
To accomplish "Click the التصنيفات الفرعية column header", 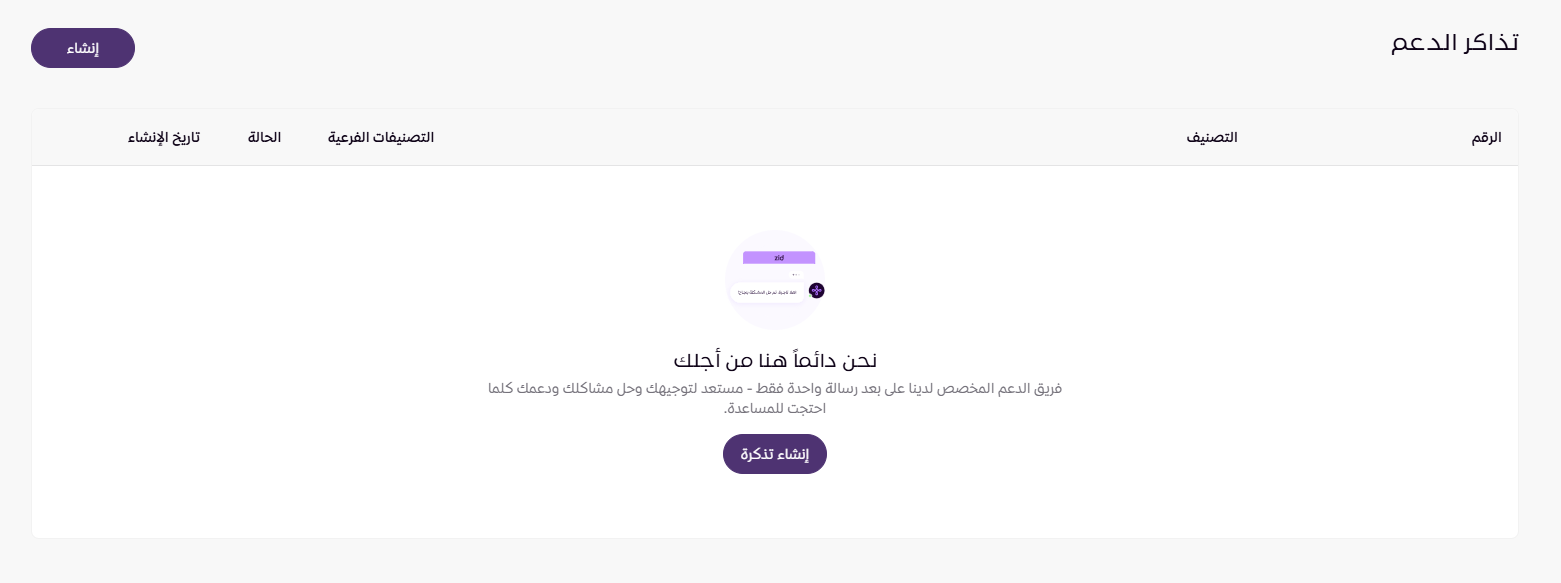I will point(381,137).
